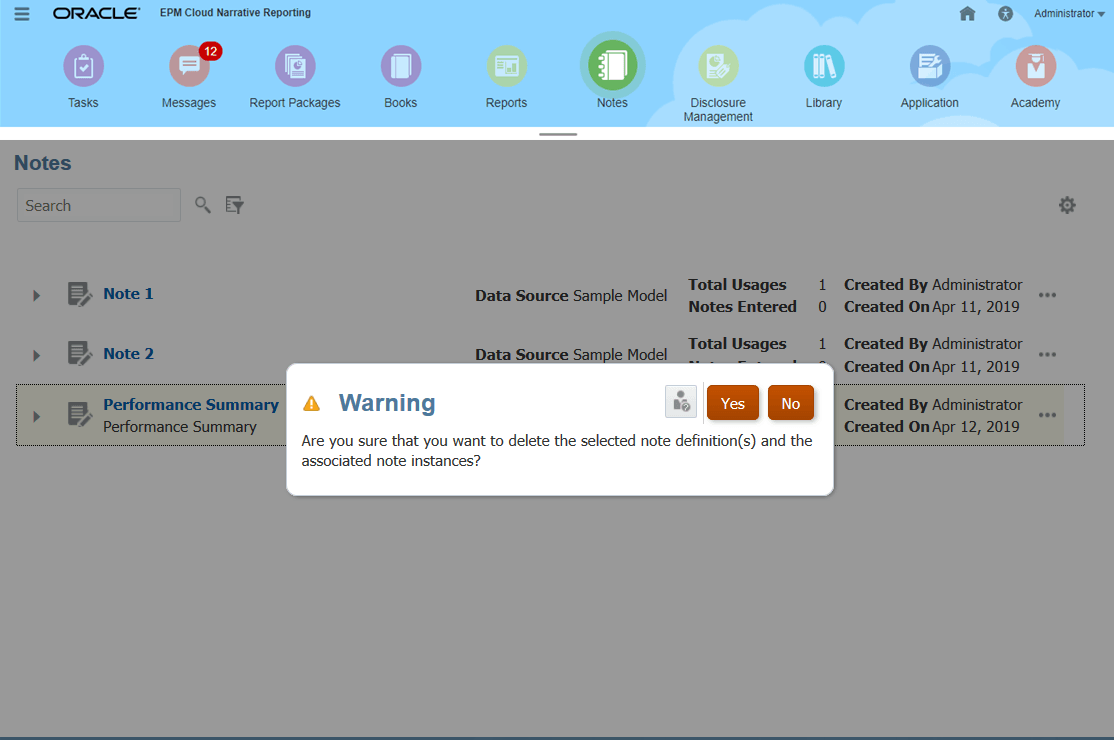The image size is (1114, 740).
Task: Click 'Created On Apr 12, 2019' text
Action: tap(931, 427)
